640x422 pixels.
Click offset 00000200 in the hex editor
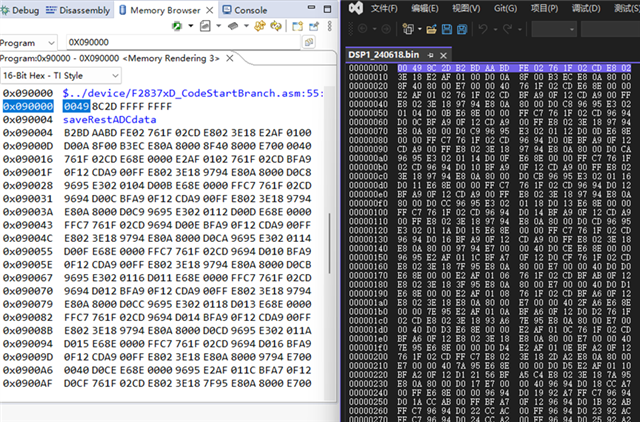(x=368, y=356)
